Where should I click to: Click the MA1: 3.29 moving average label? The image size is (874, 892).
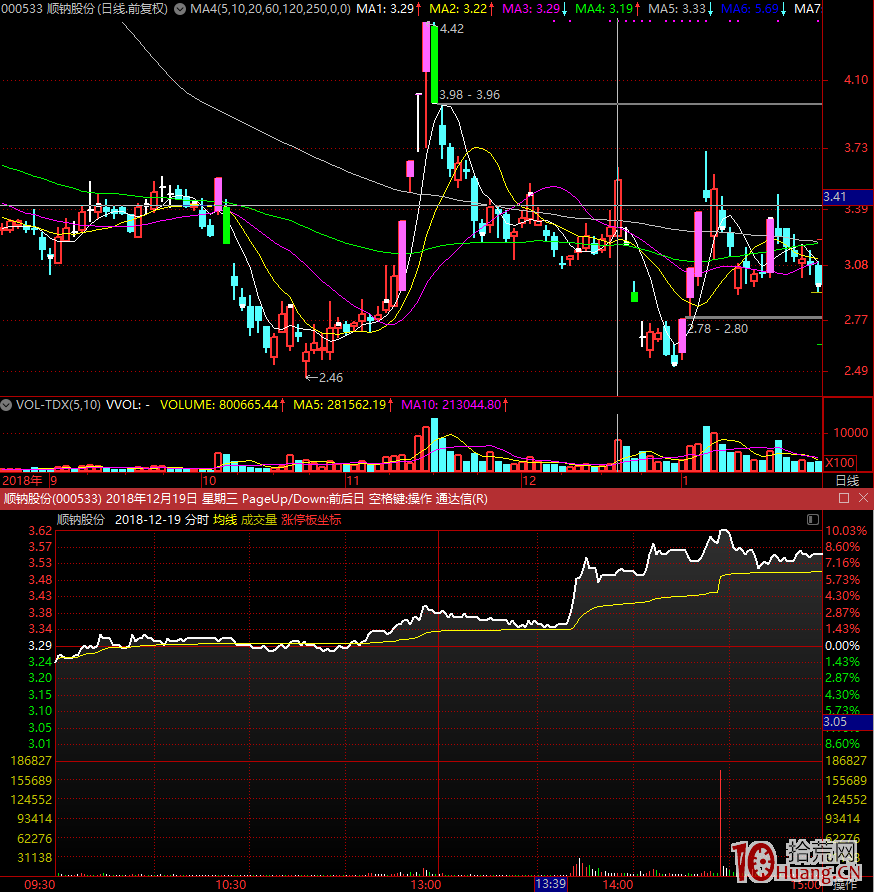pyautogui.click(x=386, y=9)
